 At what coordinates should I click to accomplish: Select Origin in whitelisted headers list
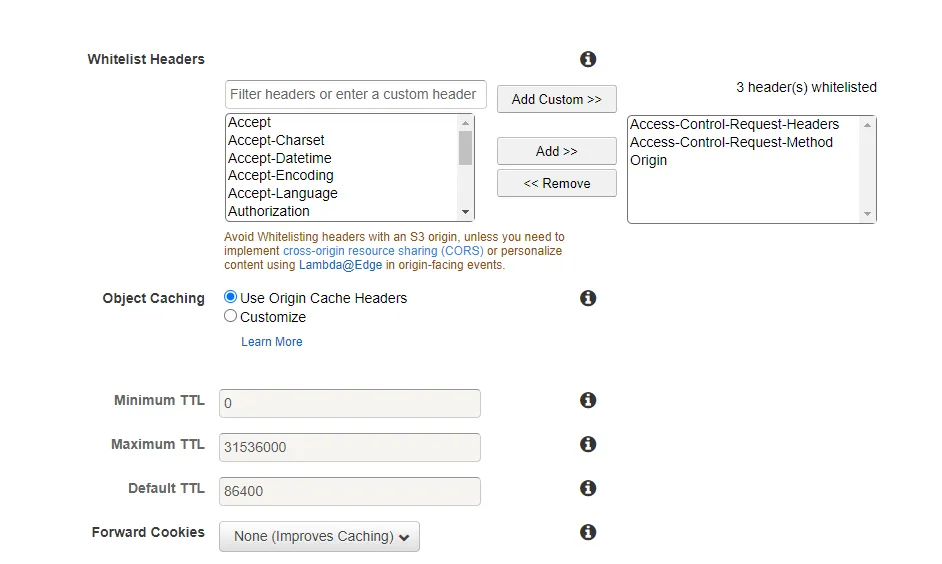point(649,160)
